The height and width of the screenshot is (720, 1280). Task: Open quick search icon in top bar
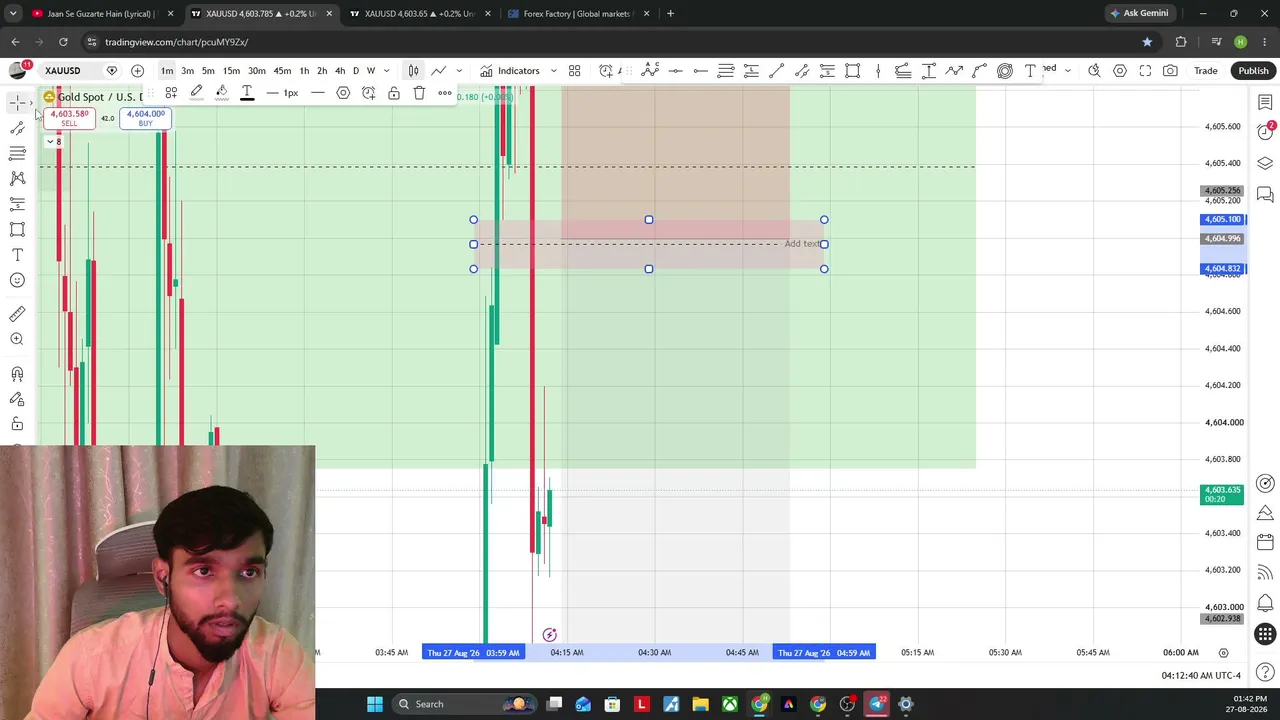1094,71
